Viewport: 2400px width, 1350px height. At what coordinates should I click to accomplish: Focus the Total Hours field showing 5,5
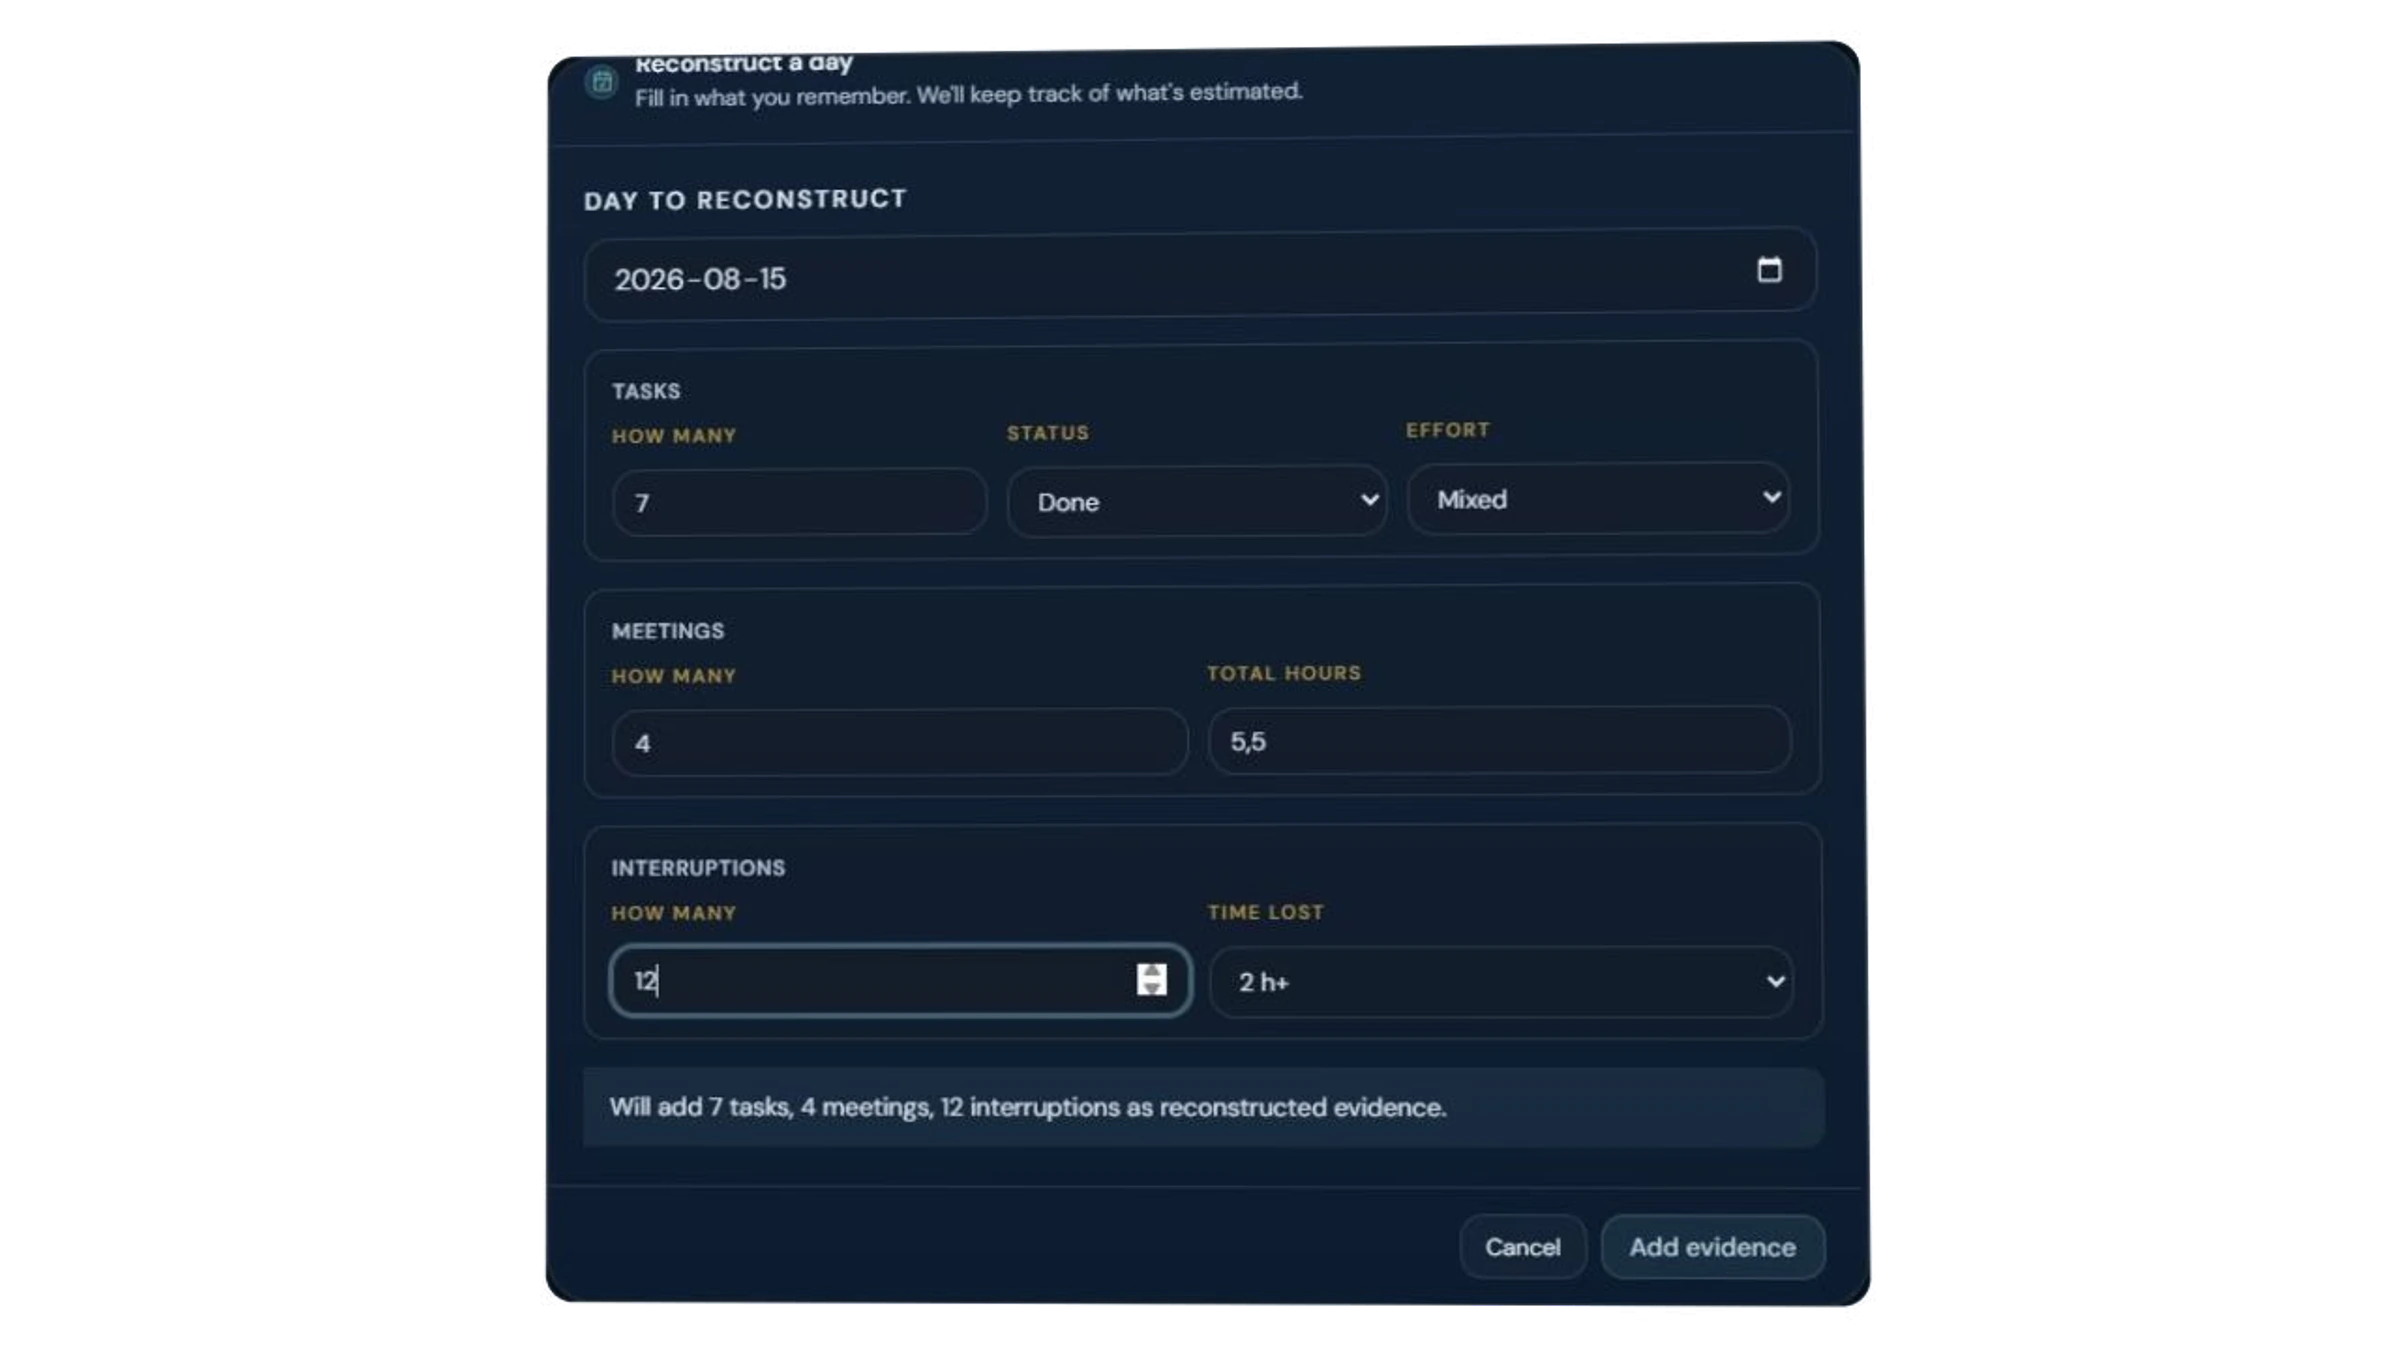1499,740
